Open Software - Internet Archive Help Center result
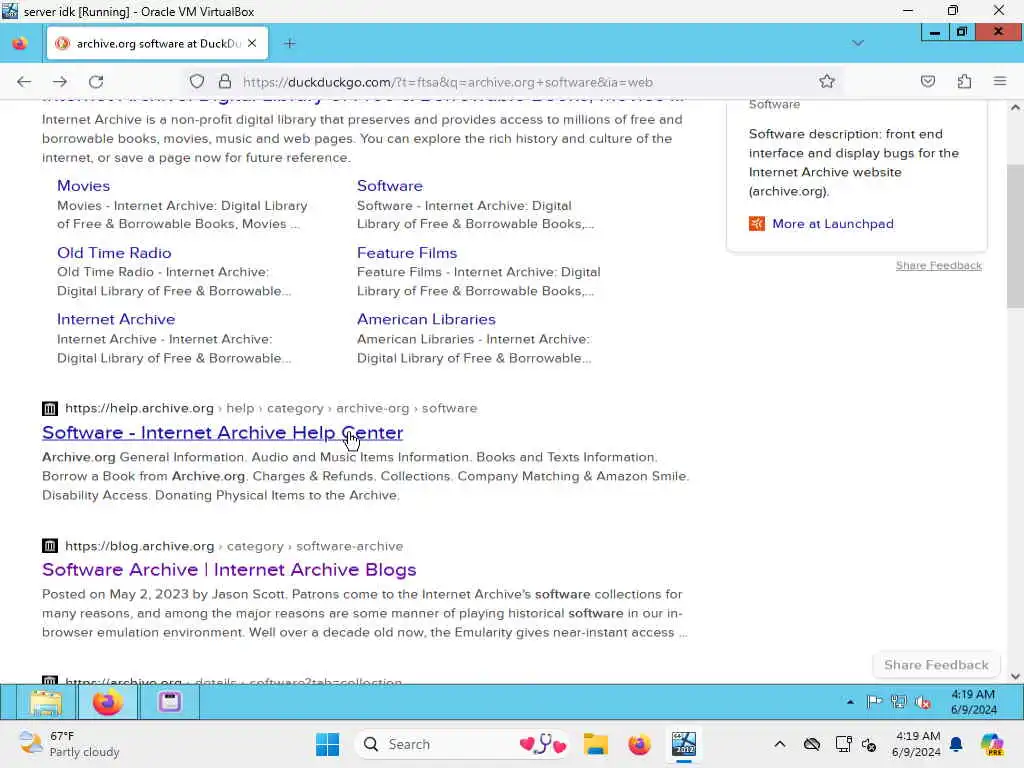1024x768 pixels. (x=223, y=432)
